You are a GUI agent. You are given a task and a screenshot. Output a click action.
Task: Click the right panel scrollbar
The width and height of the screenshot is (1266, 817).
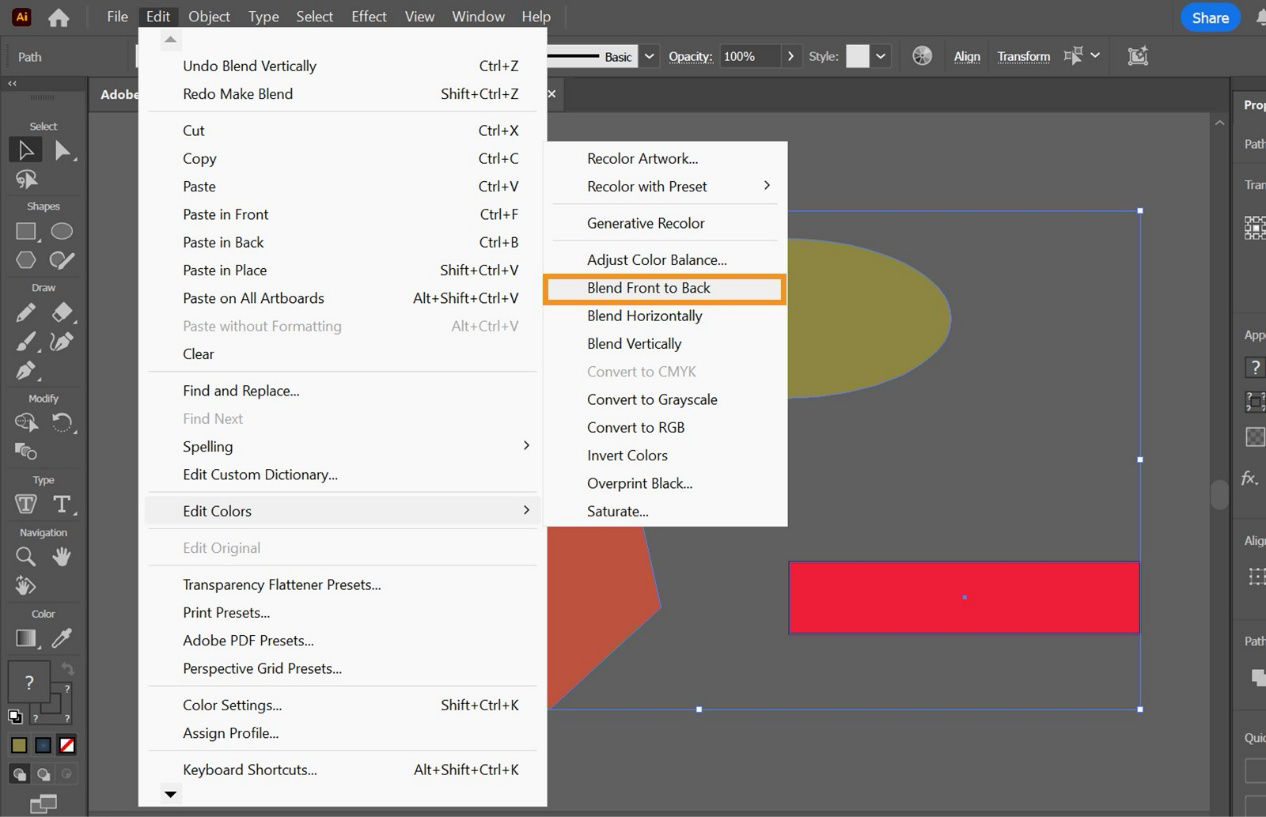pyautogui.click(x=1219, y=495)
